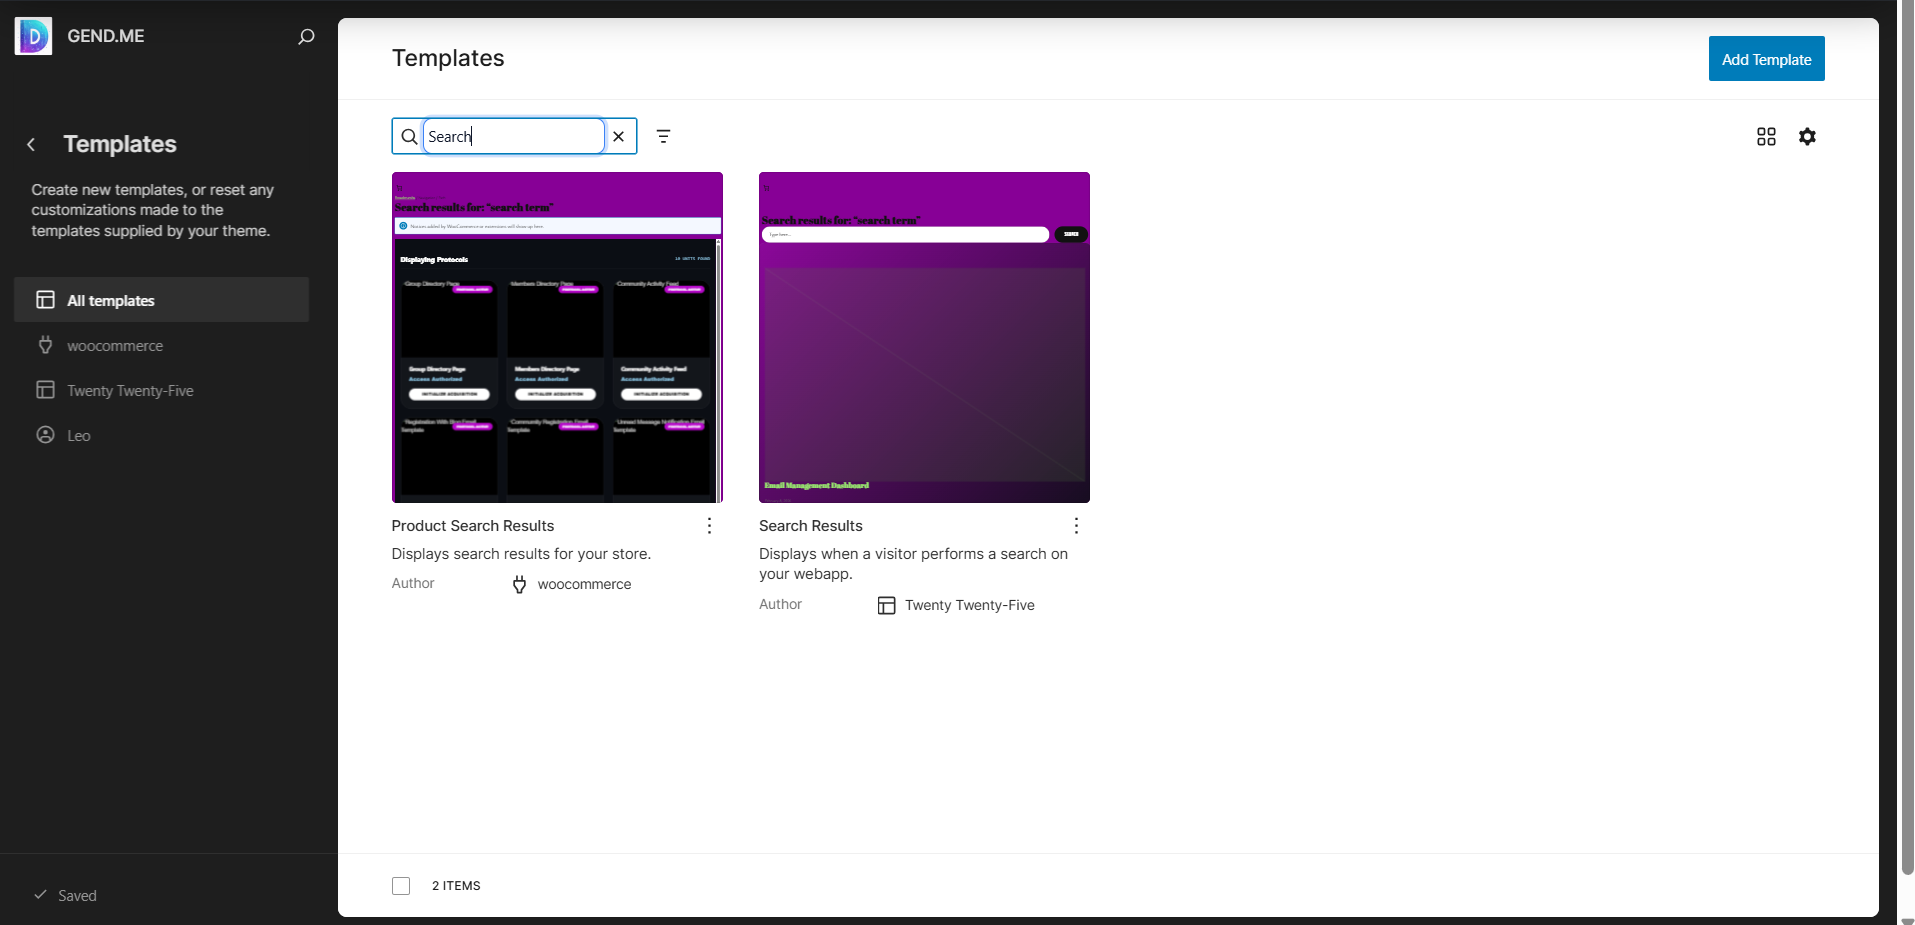The height and width of the screenshot is (925, 1915).
Task: Collapse the Templates panel with the back chevron
Action: pyautogui.click(x=31, y=144)
